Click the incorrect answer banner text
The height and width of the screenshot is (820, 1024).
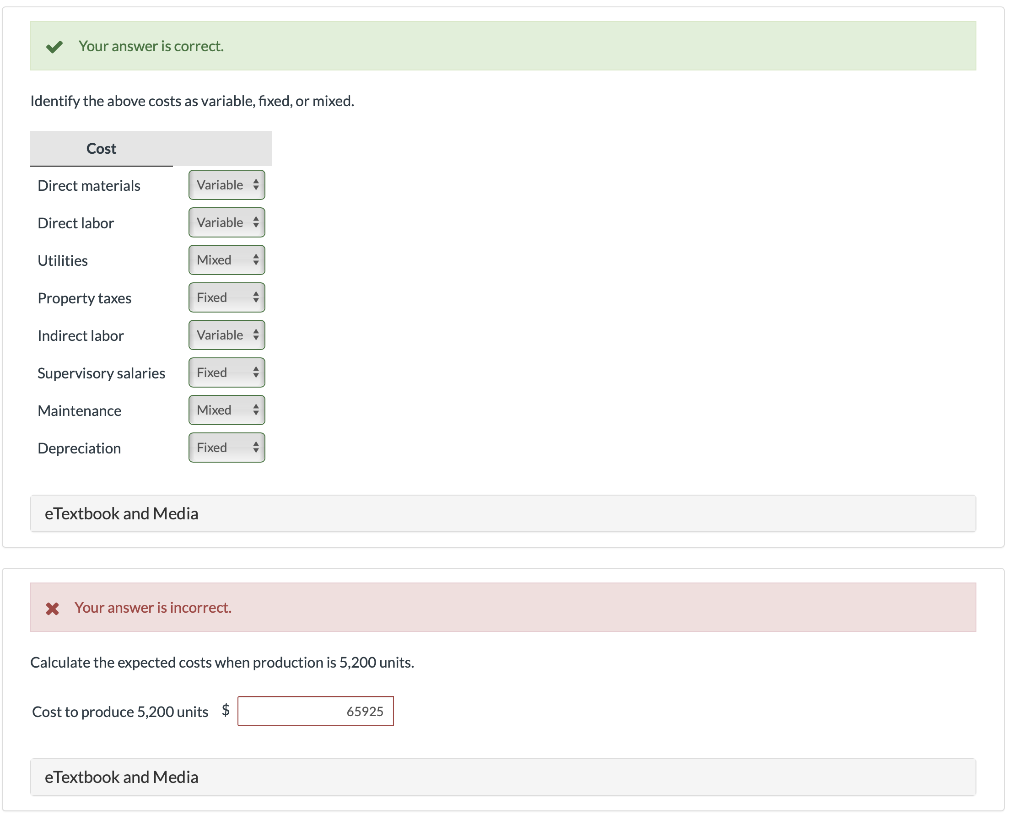[153, 607]
